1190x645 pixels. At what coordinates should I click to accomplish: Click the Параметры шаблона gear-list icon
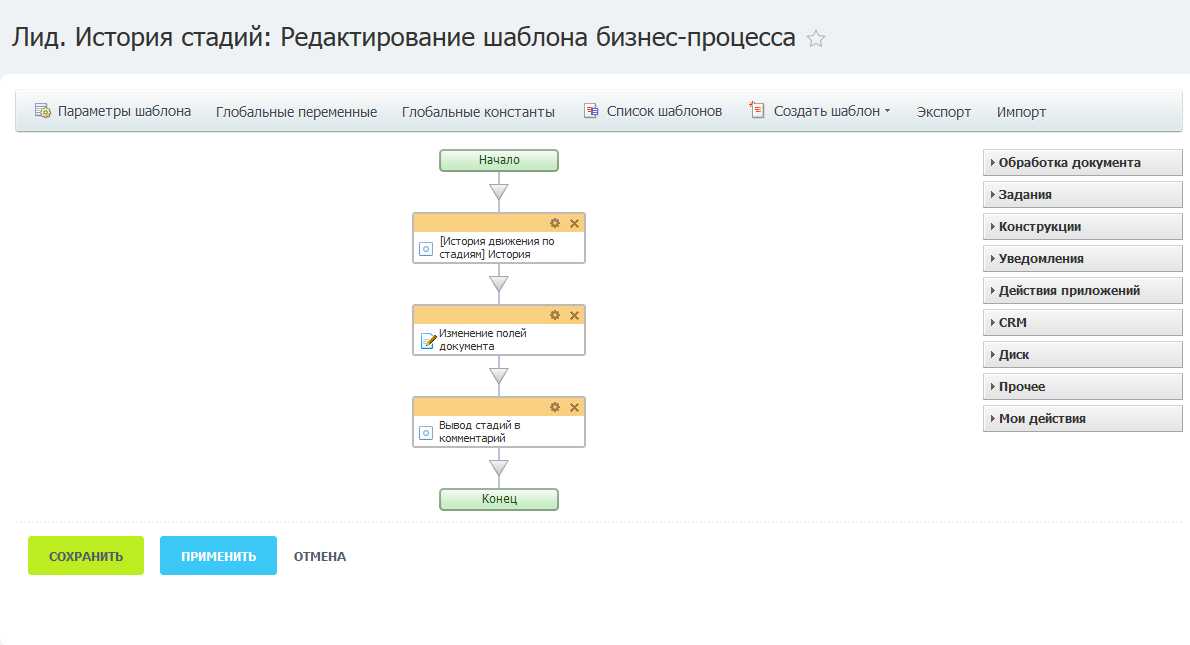43,111
